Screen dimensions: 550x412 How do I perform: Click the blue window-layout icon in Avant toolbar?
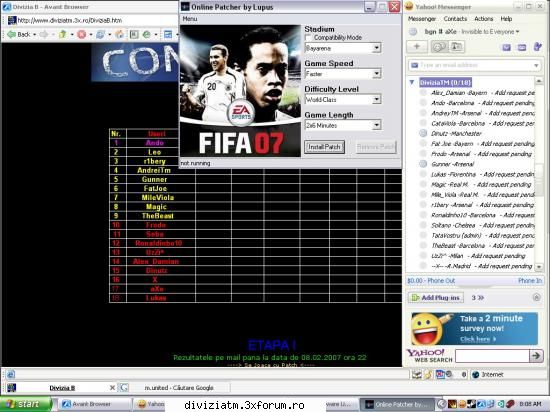point(168,34)
